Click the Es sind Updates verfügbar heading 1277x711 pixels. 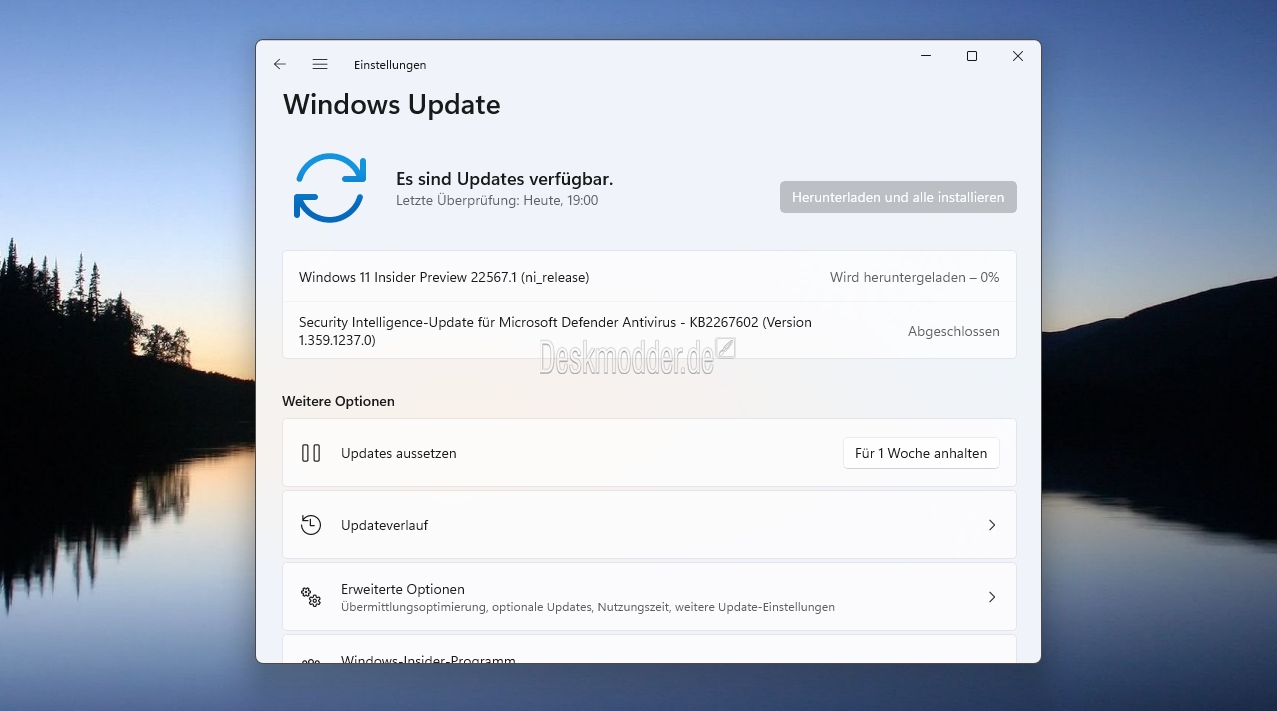click(504, 179)
